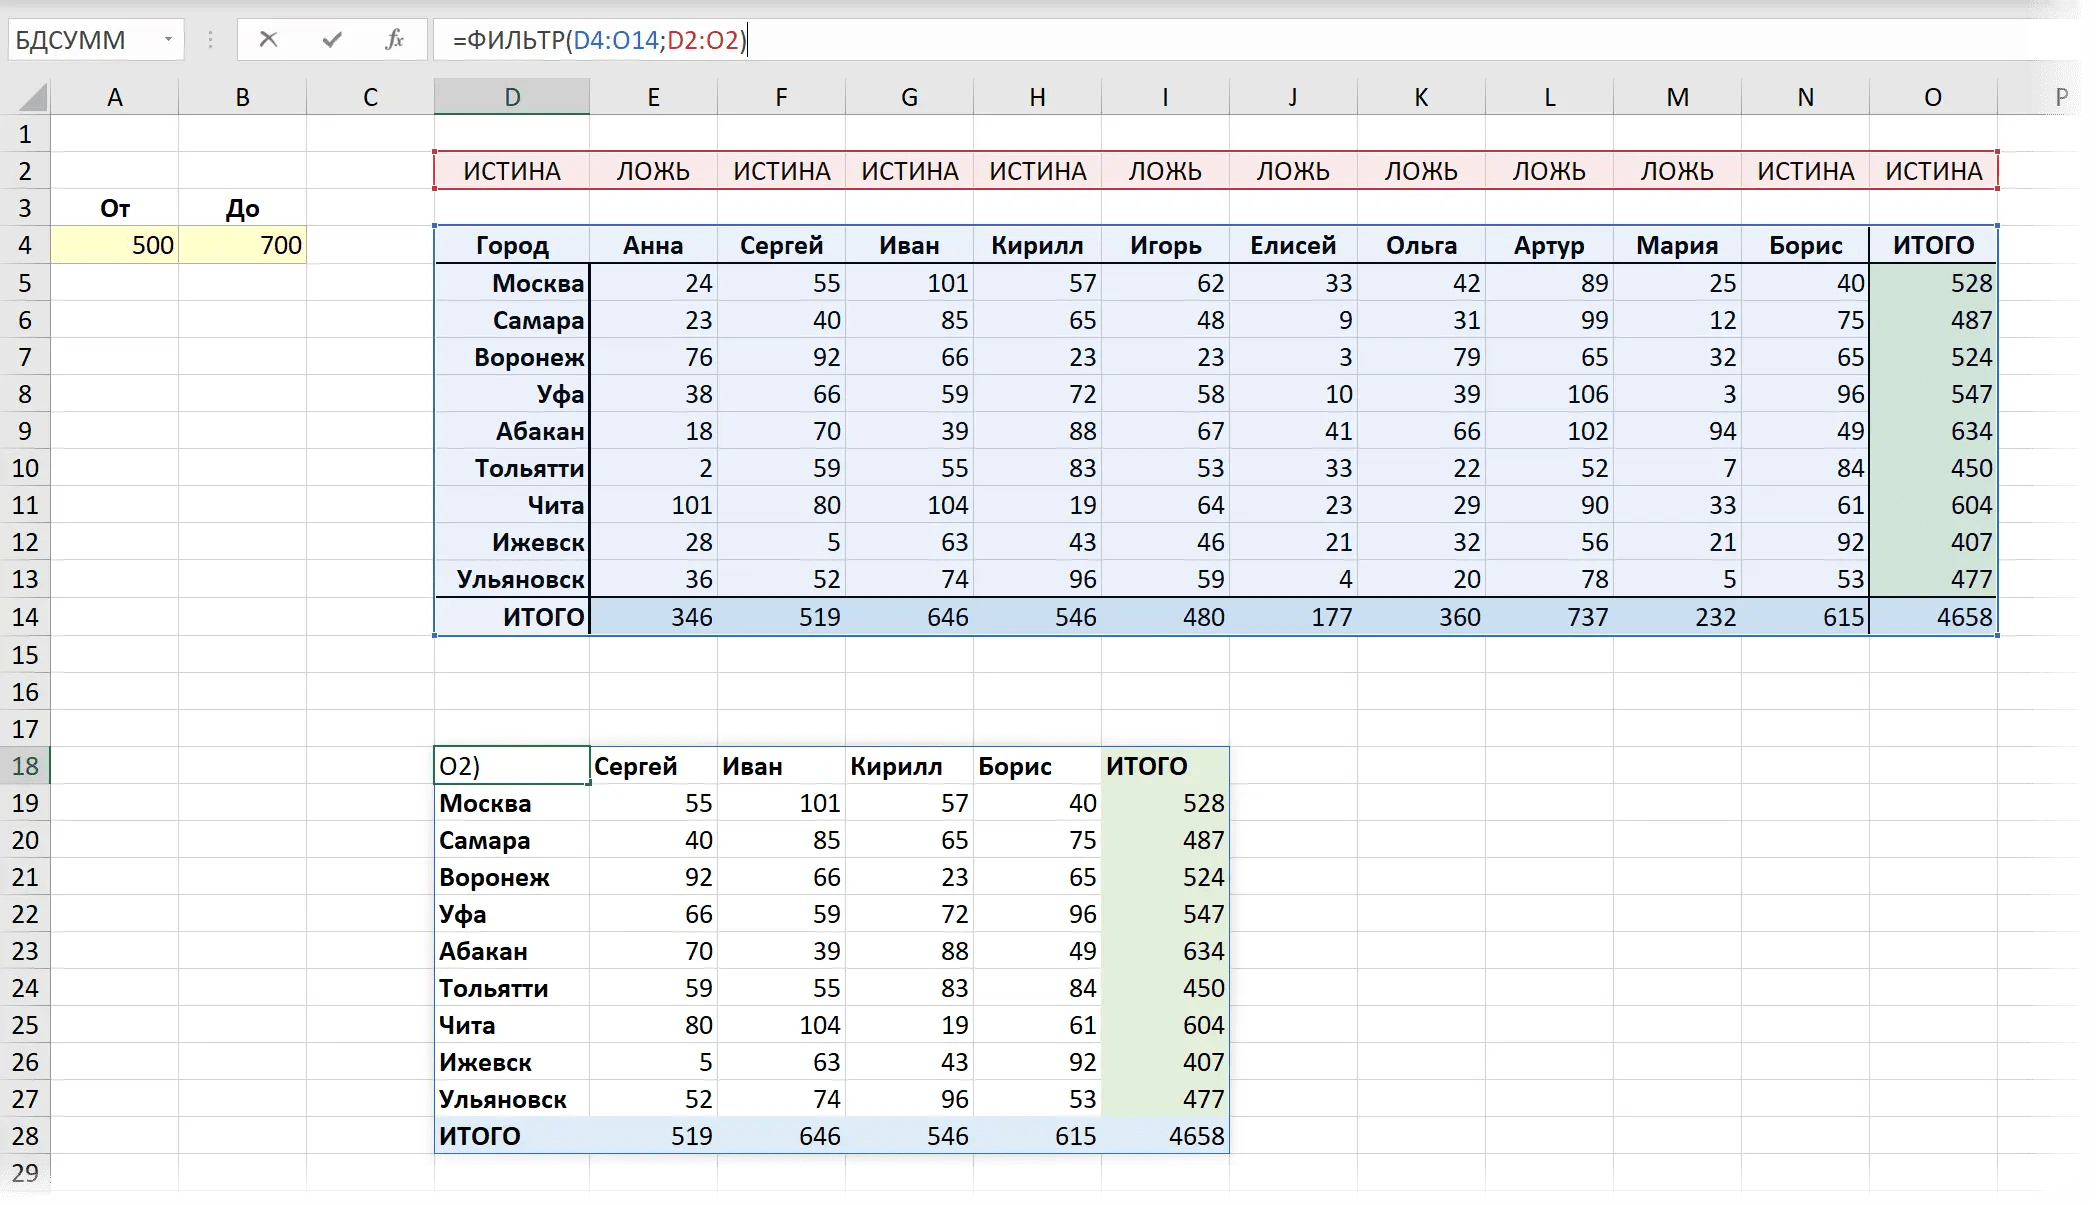Select column H header
Viewport: 2098px width, 1205px height.
tap(1037, 97)
